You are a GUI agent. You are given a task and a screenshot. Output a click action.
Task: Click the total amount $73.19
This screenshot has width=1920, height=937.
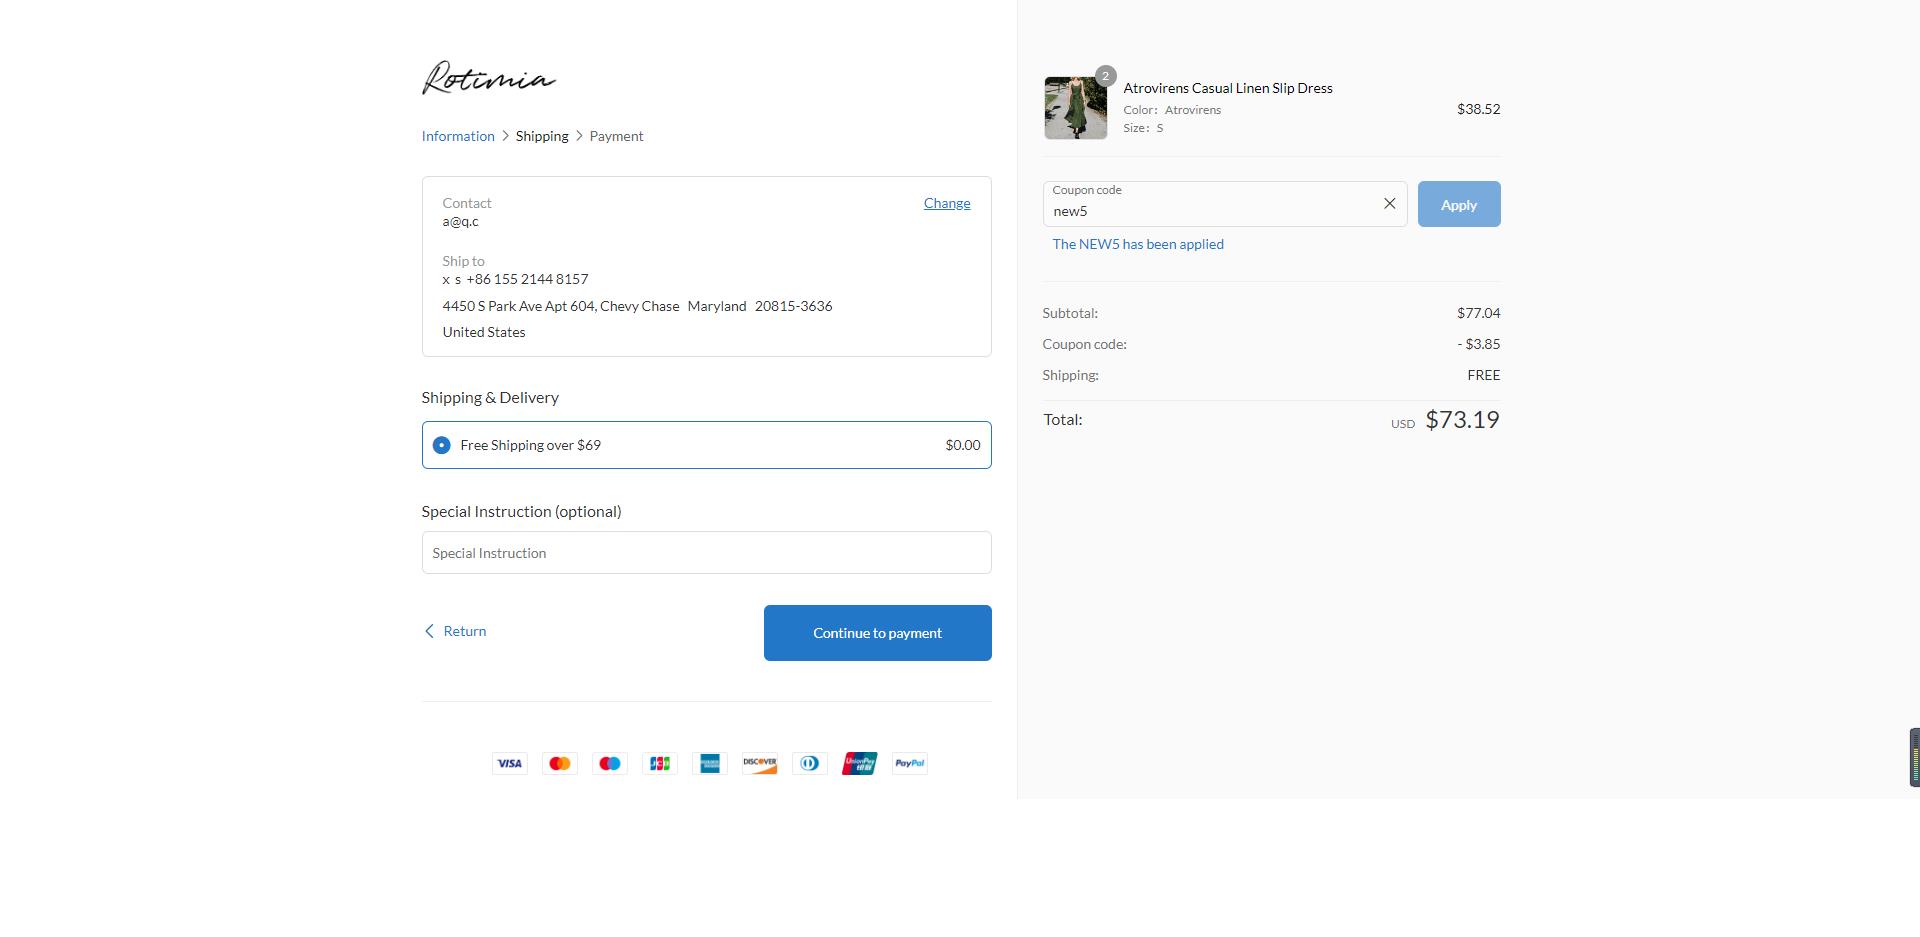coord(1462,419)
